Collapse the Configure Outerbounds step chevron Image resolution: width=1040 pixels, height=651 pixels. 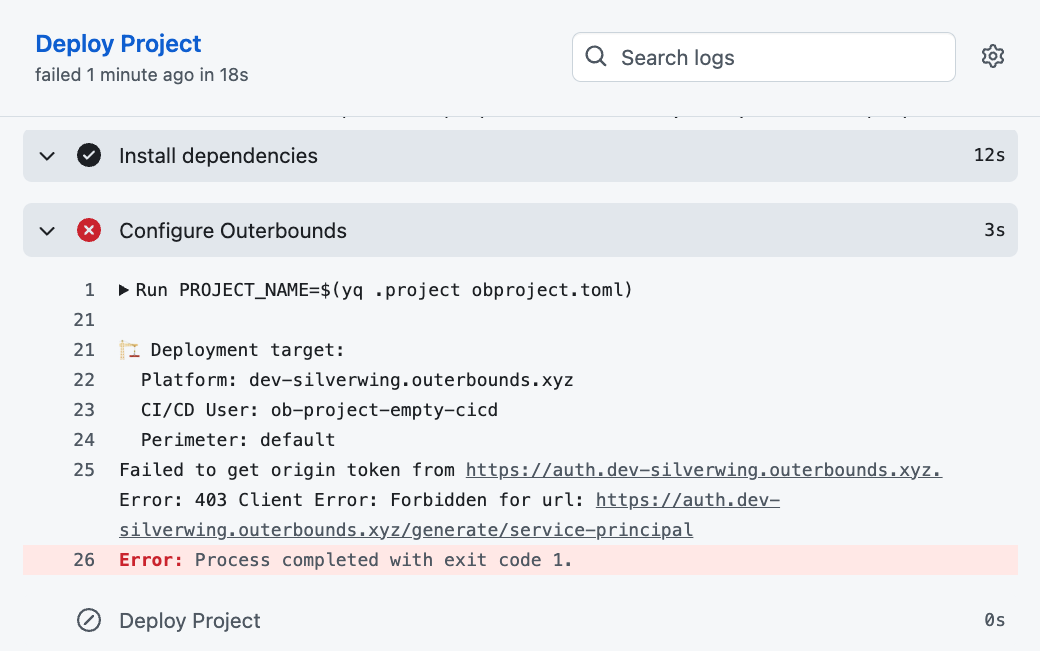tap(47, 231)
